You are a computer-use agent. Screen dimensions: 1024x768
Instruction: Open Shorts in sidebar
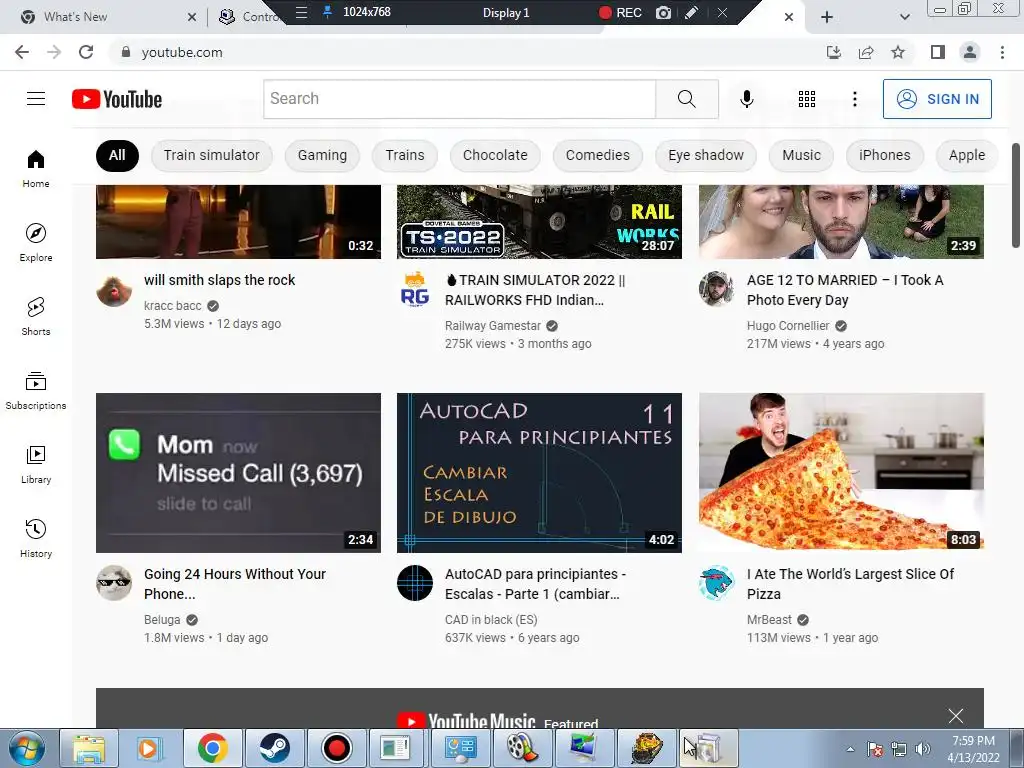[36, 317]
